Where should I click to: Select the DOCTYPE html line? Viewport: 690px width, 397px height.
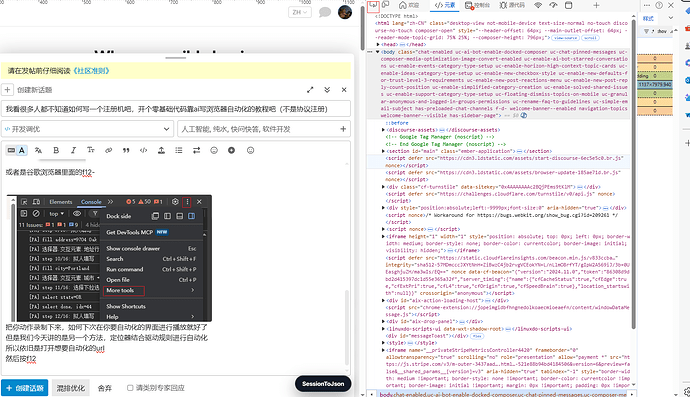[x=396, y=16]
